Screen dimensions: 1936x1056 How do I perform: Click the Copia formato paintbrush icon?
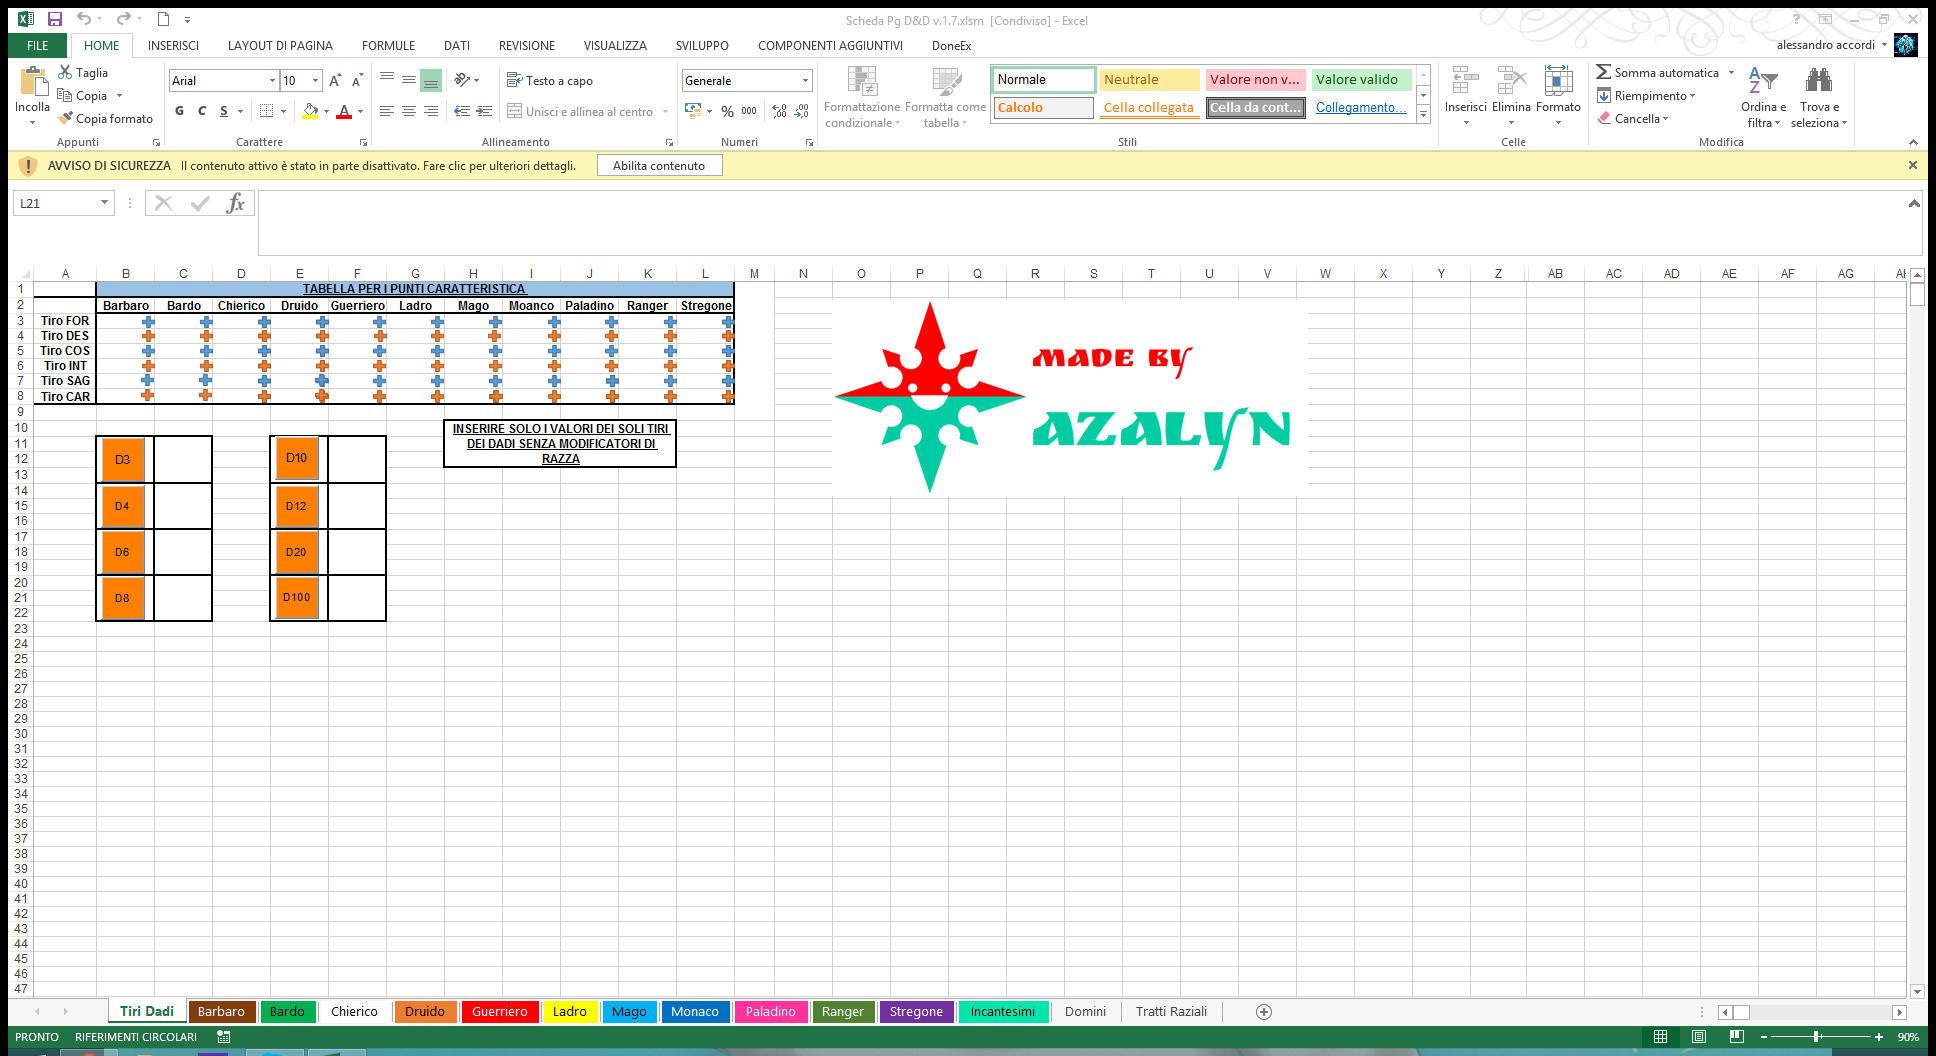(66, 118)
